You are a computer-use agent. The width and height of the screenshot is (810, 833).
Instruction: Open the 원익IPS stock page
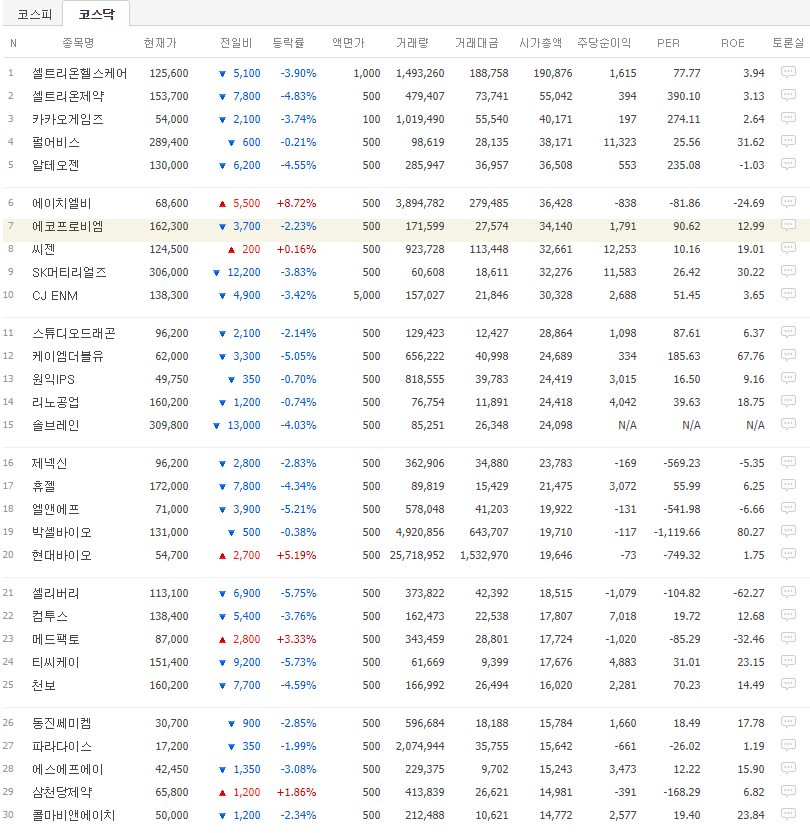pos(53,379)
